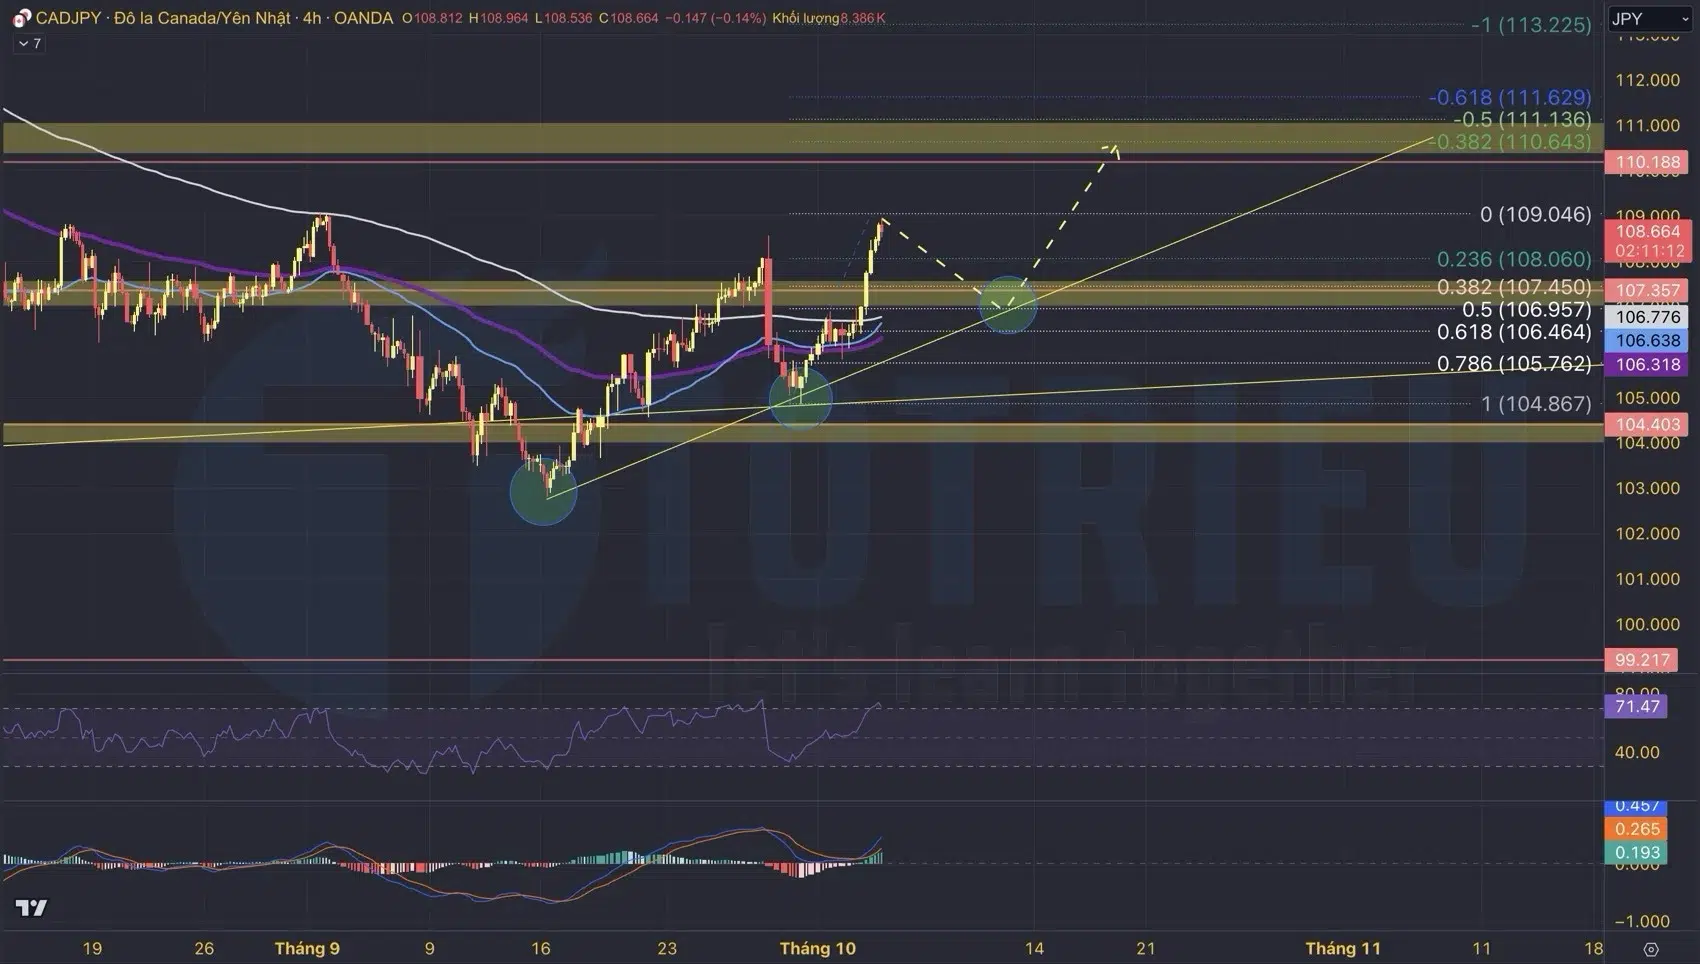Click the red 110.188 price label
Image resolution: width=1700 pixels, height=964 pixels.
[x=1648, y=162]
